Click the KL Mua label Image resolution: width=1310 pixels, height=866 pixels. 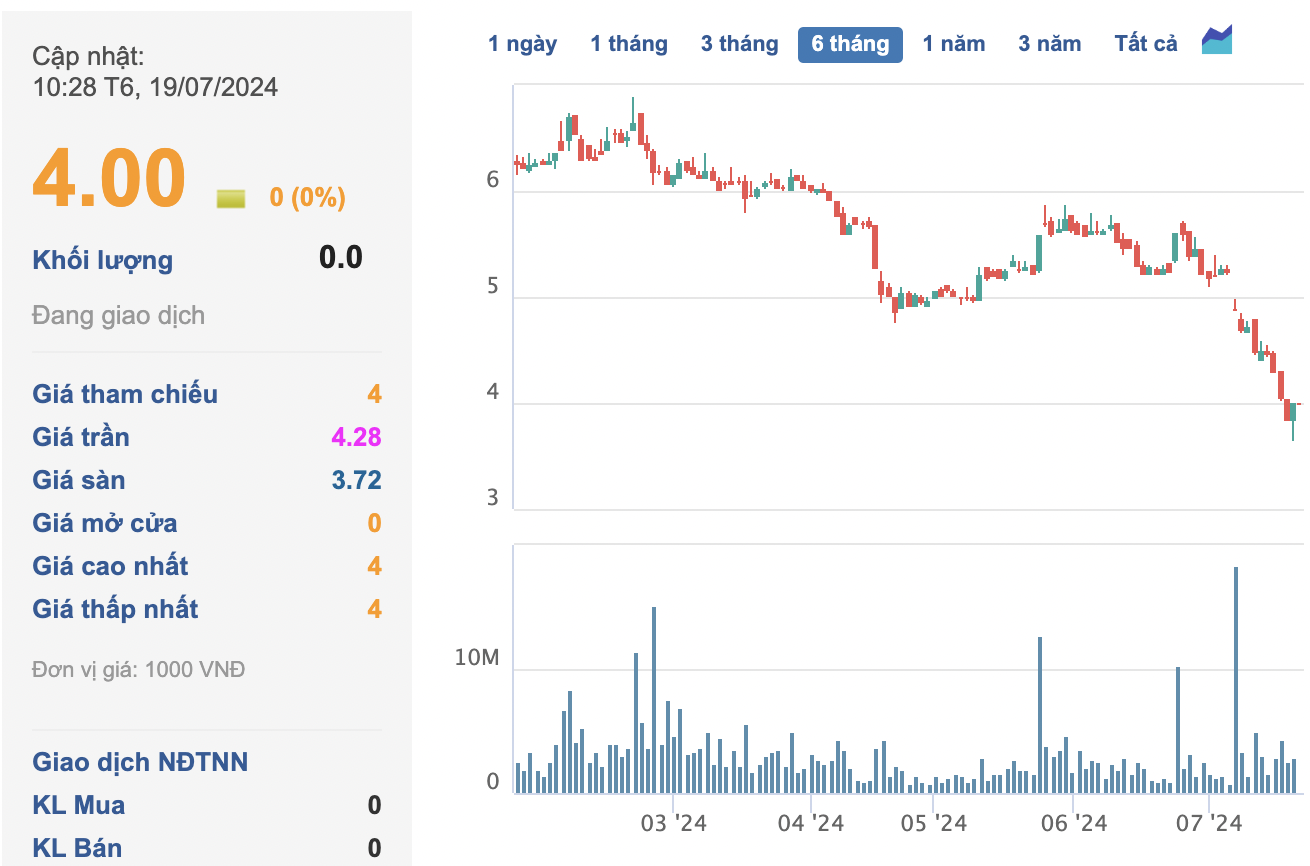pyautogui.click(x=79, y=805)
